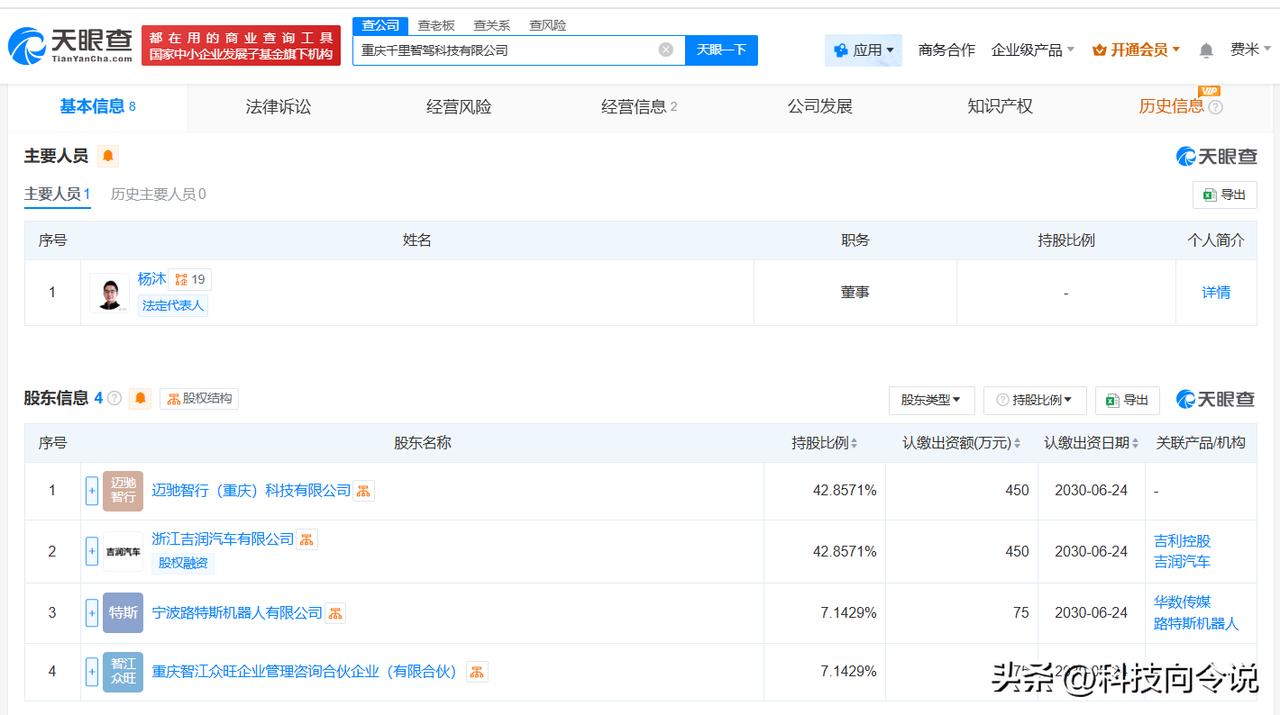Switch to the 经营信息 tab
This screenshot has height=715, width=1280.
639,107
